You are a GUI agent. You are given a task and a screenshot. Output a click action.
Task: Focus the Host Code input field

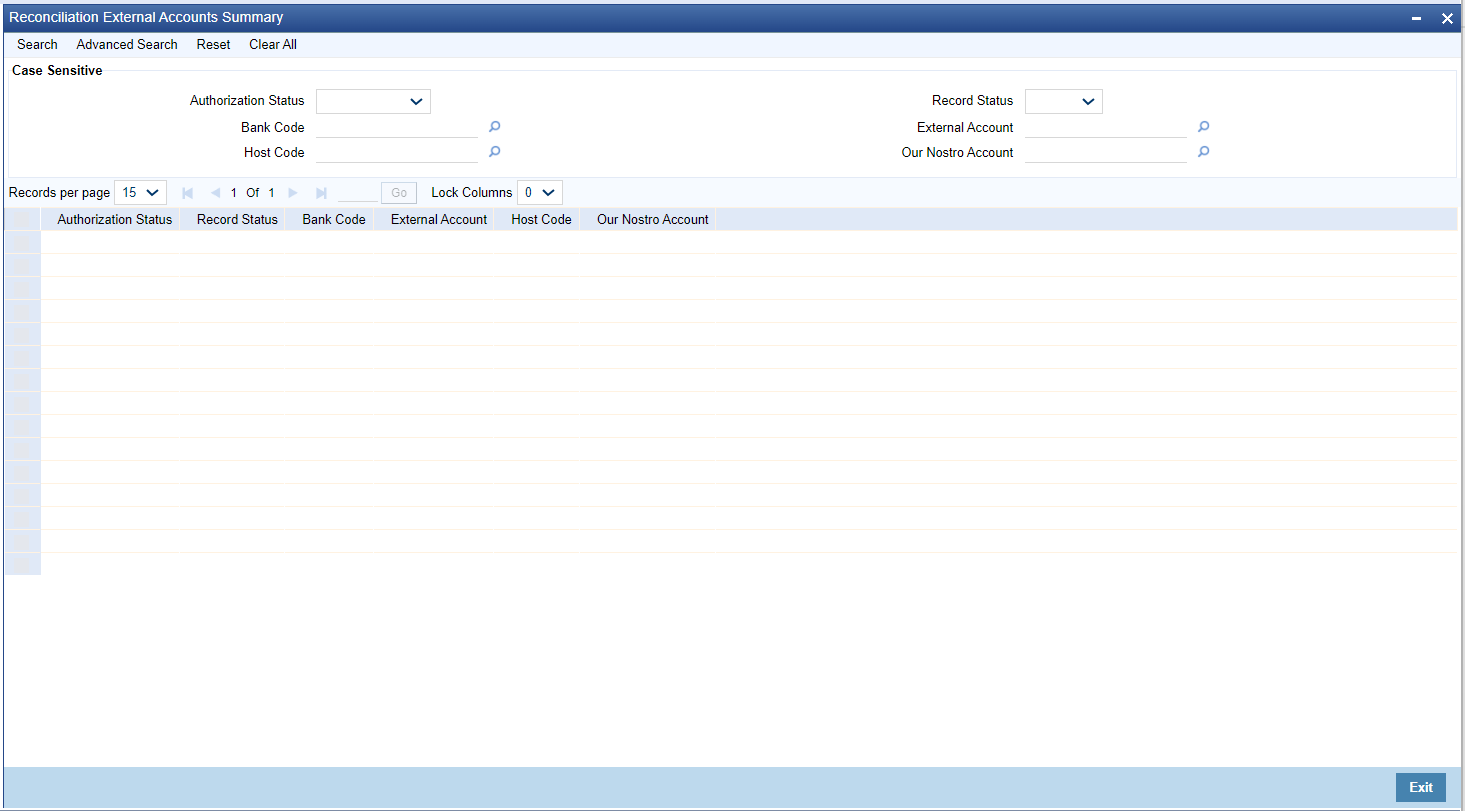[x=397, y=152]
